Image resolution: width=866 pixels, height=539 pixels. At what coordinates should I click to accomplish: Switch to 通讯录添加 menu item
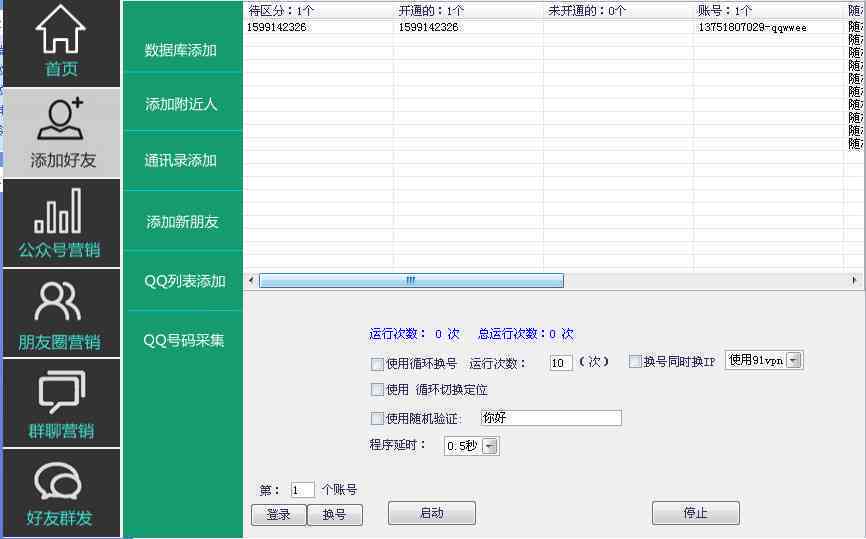(182, 160)
